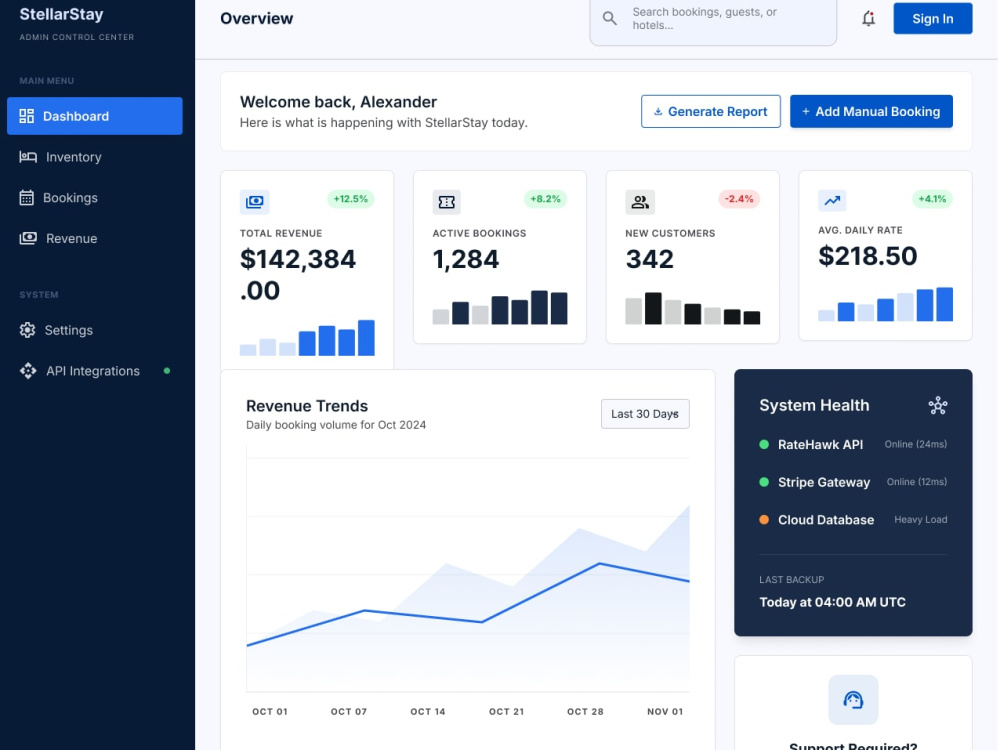Click the $218.50 daily rate value
This screenshot has height=750, width=1000.
pos(867,256)
